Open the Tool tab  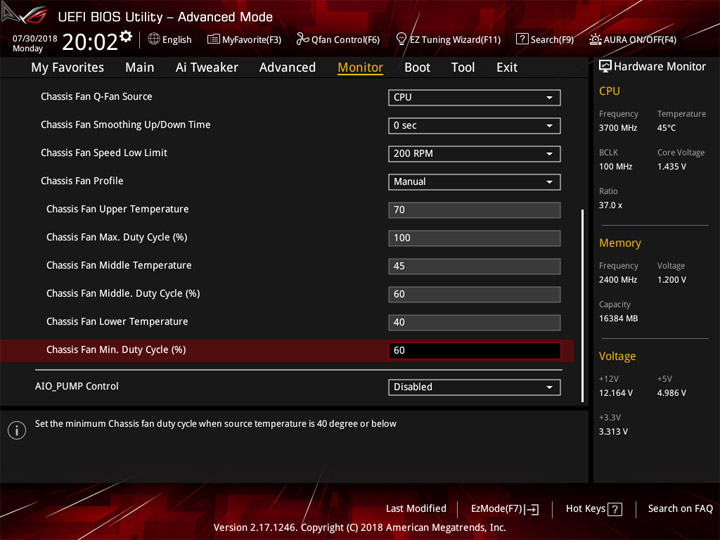click(x=463, y=68)
